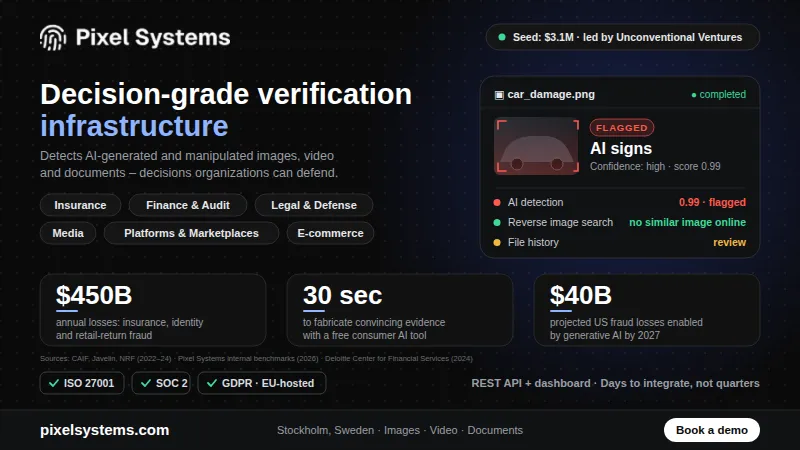Click the SOC 2 badge label

(171, 383)
